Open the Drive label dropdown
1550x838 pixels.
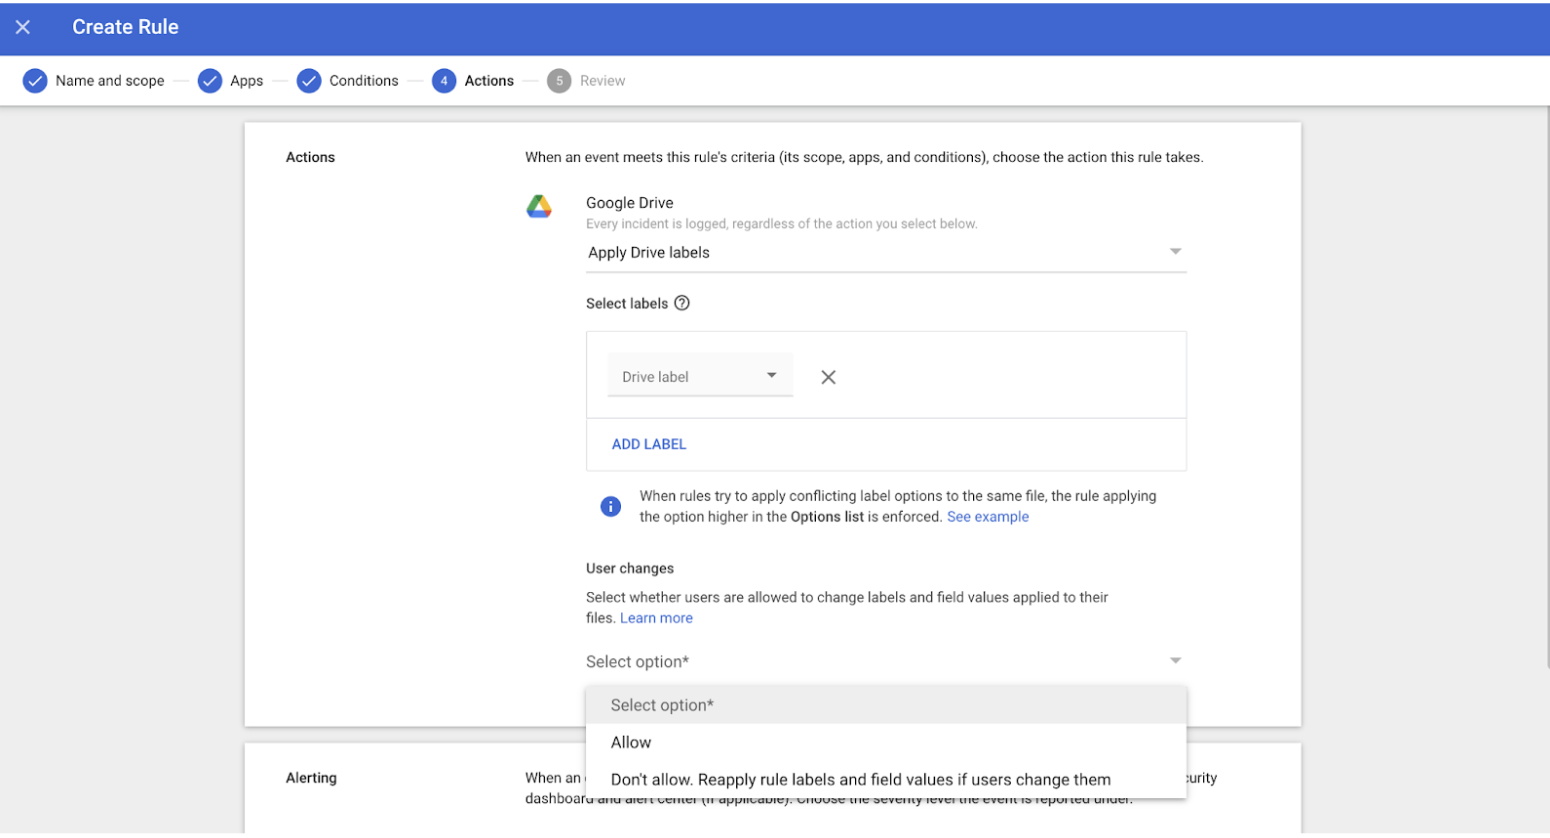[x=700, y=376]
